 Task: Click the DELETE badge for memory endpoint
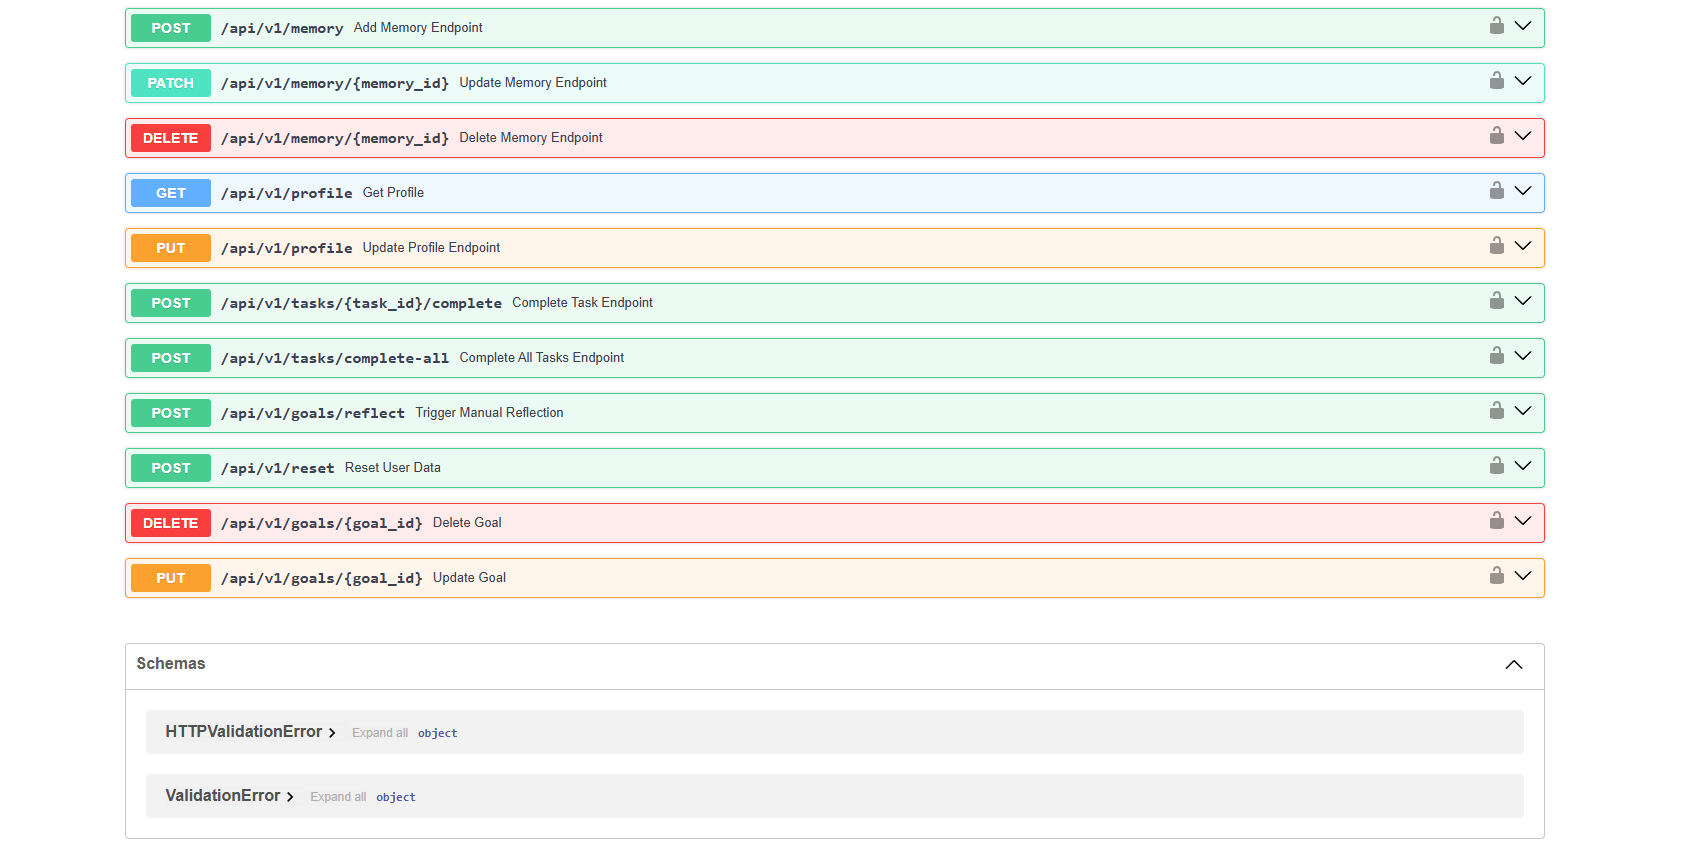click(171, 138)
